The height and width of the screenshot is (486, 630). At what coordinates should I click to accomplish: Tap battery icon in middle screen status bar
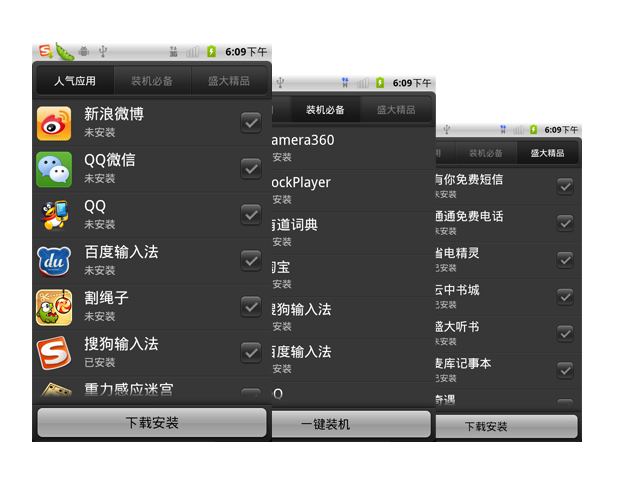(x=380, y=83)
